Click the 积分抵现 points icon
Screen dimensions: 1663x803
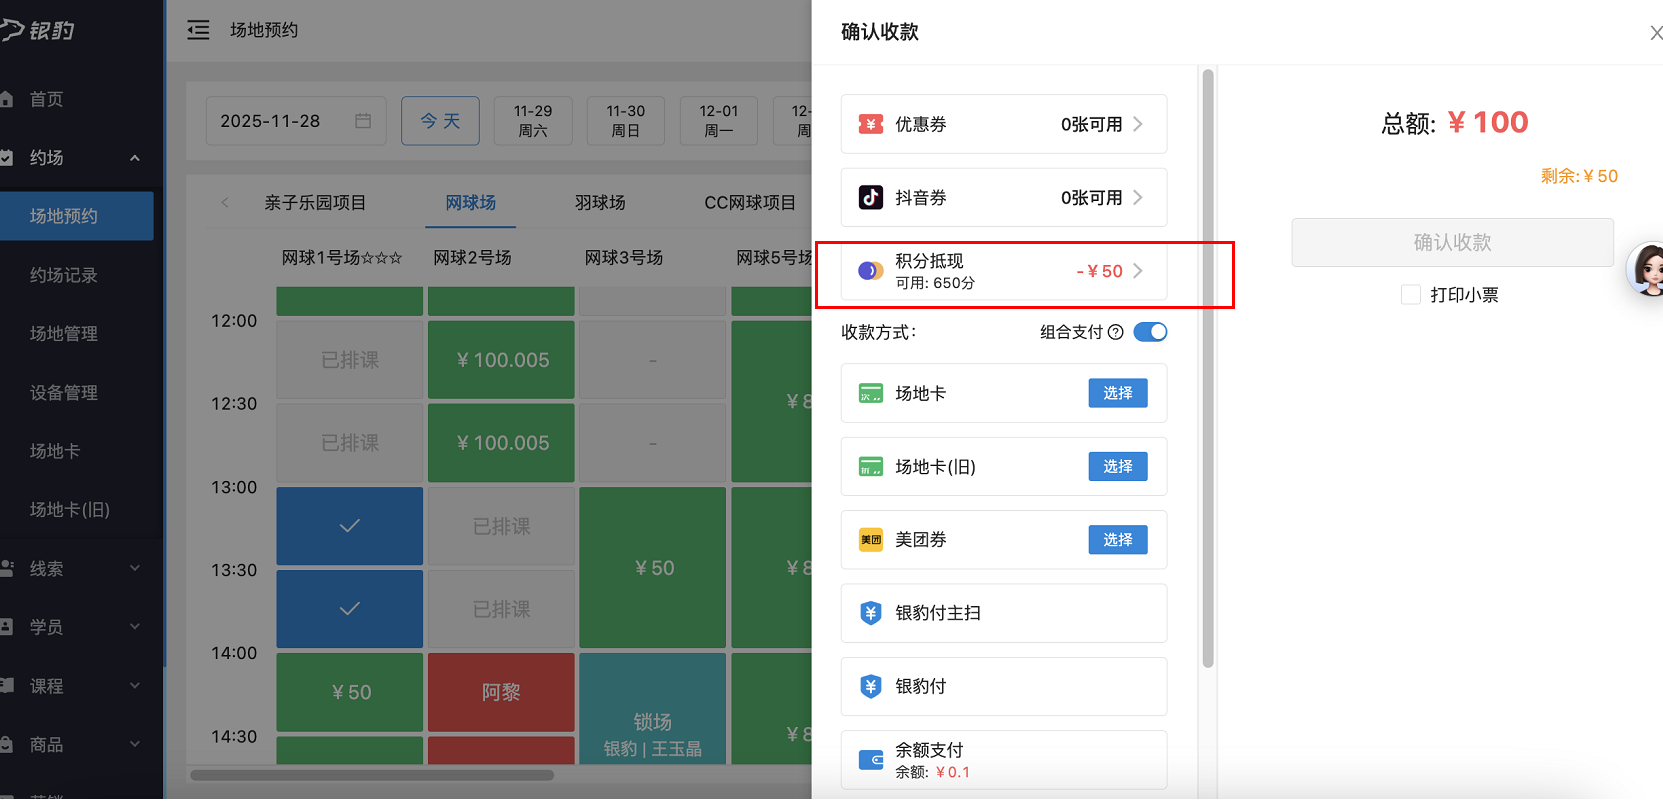(x=870, y=271)
